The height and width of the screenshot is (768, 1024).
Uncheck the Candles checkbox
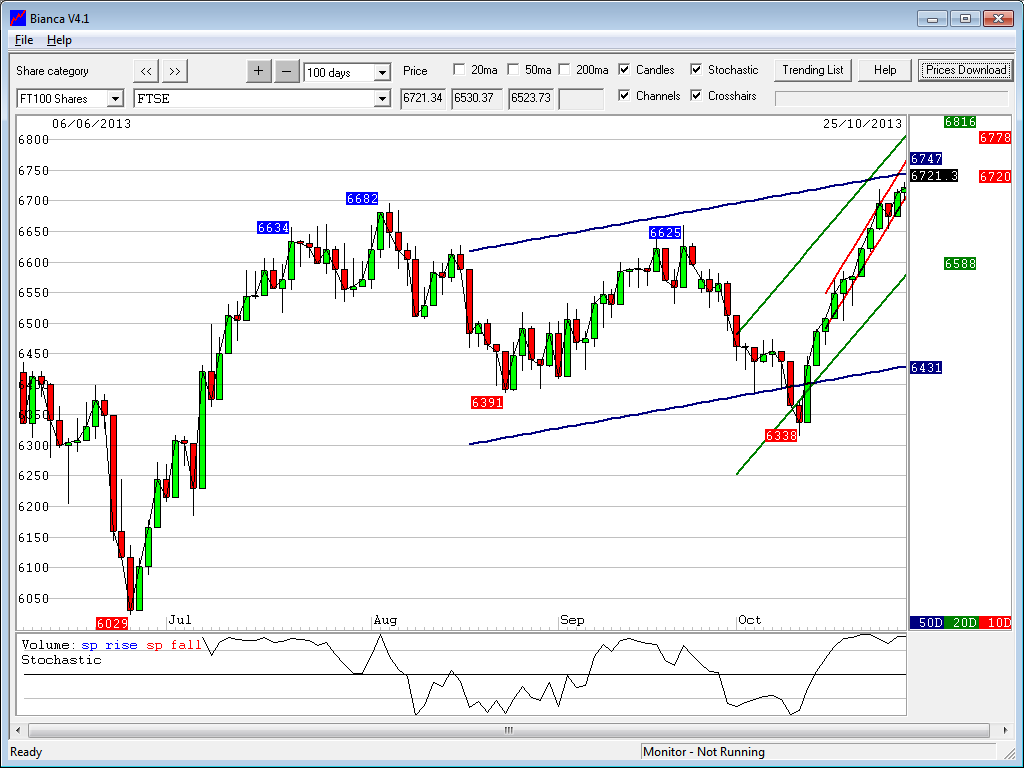[624, 70]
